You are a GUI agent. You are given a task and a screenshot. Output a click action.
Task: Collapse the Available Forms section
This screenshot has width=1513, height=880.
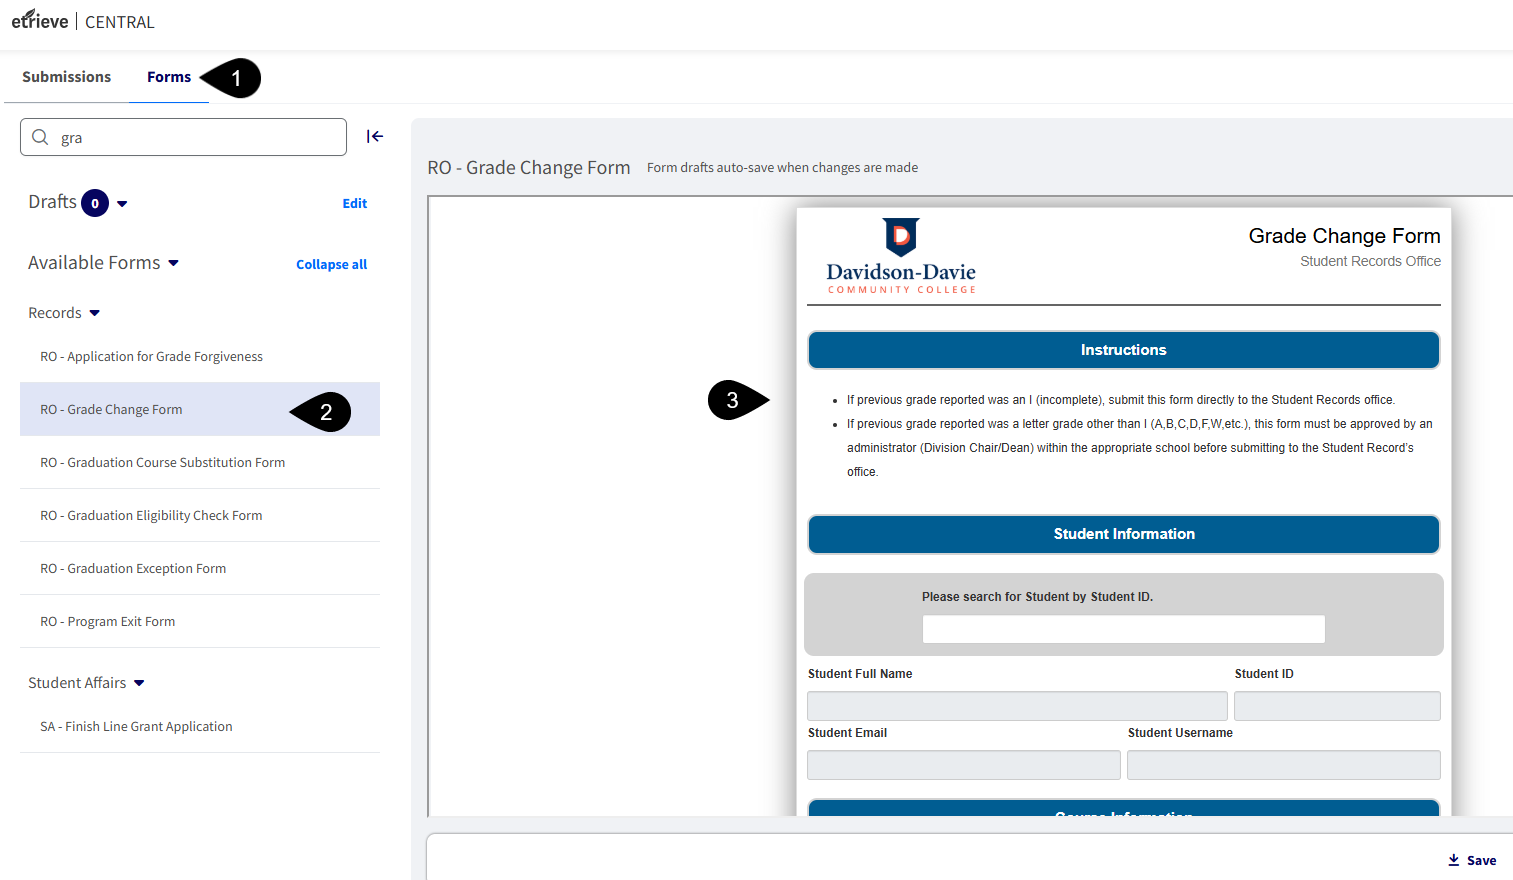174,263
